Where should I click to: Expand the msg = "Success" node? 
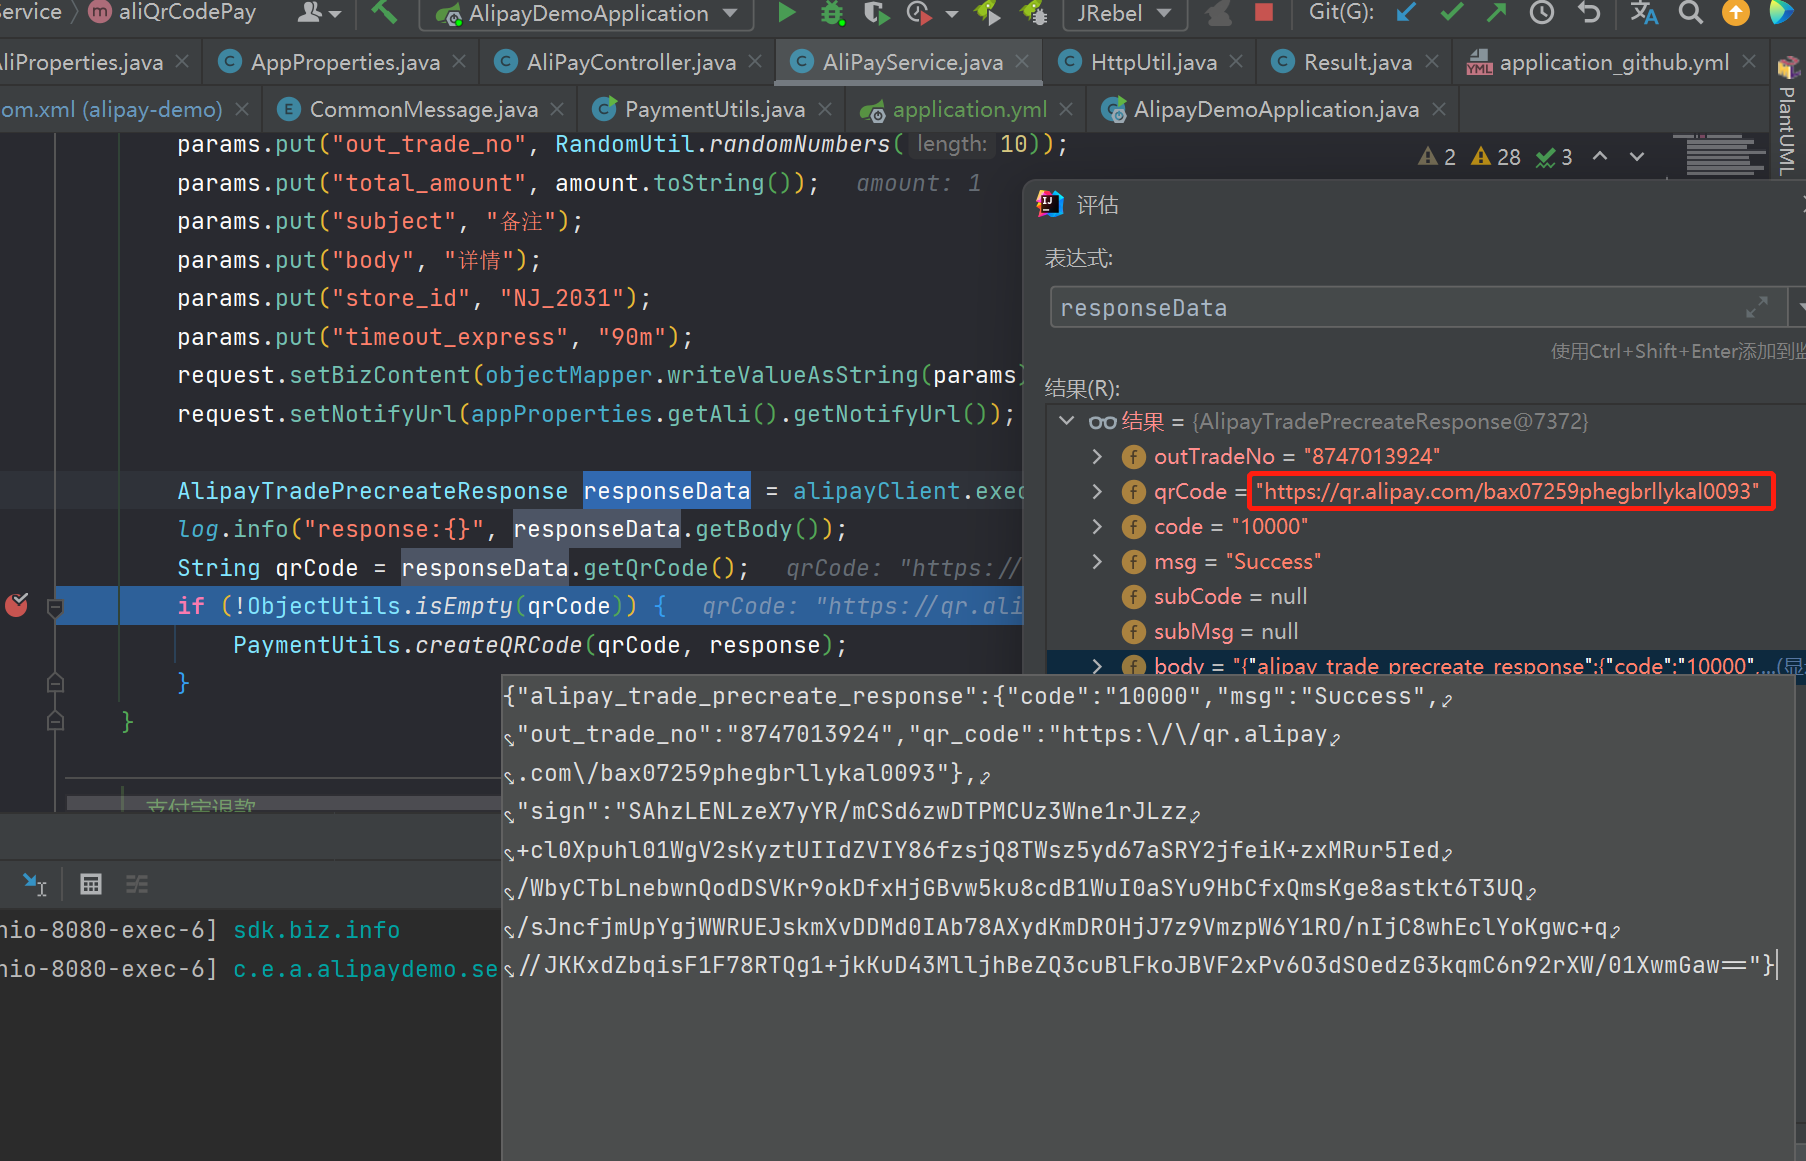pos(1097,561)
